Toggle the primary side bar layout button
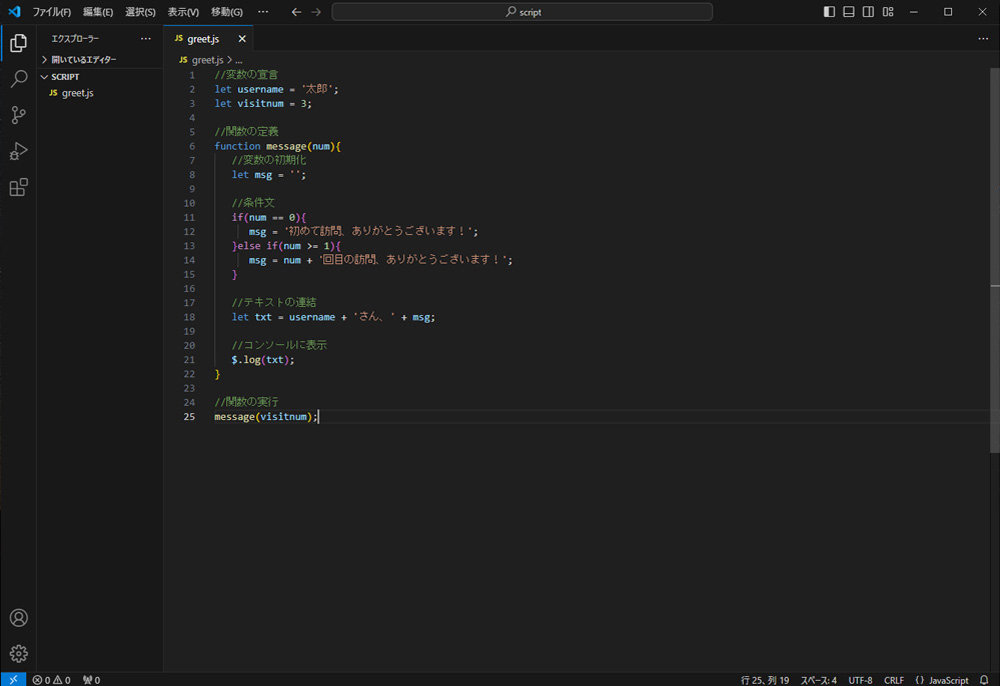 click(829, 12)
